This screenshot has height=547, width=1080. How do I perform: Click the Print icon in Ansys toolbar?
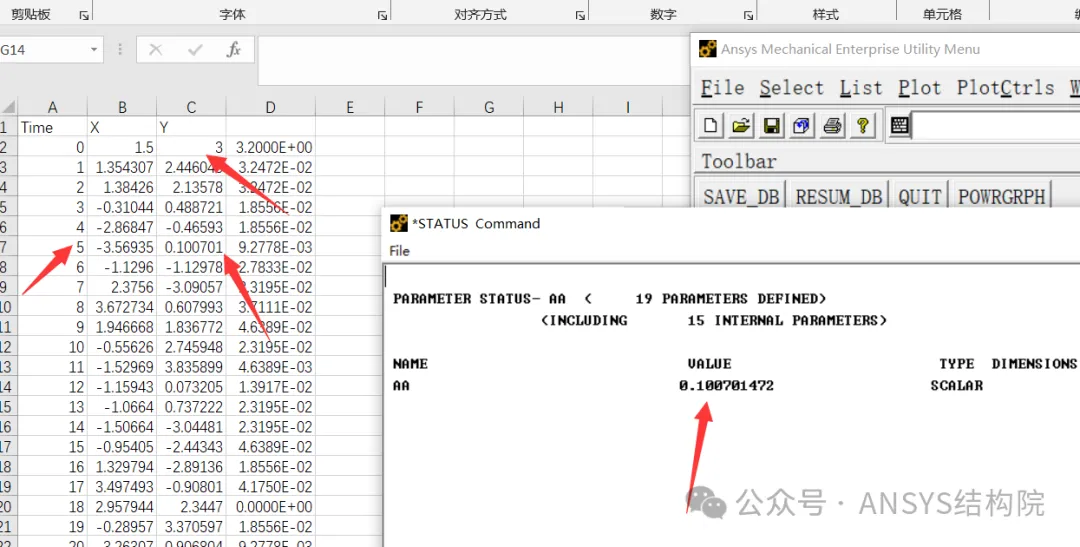[x=832, y=125]
